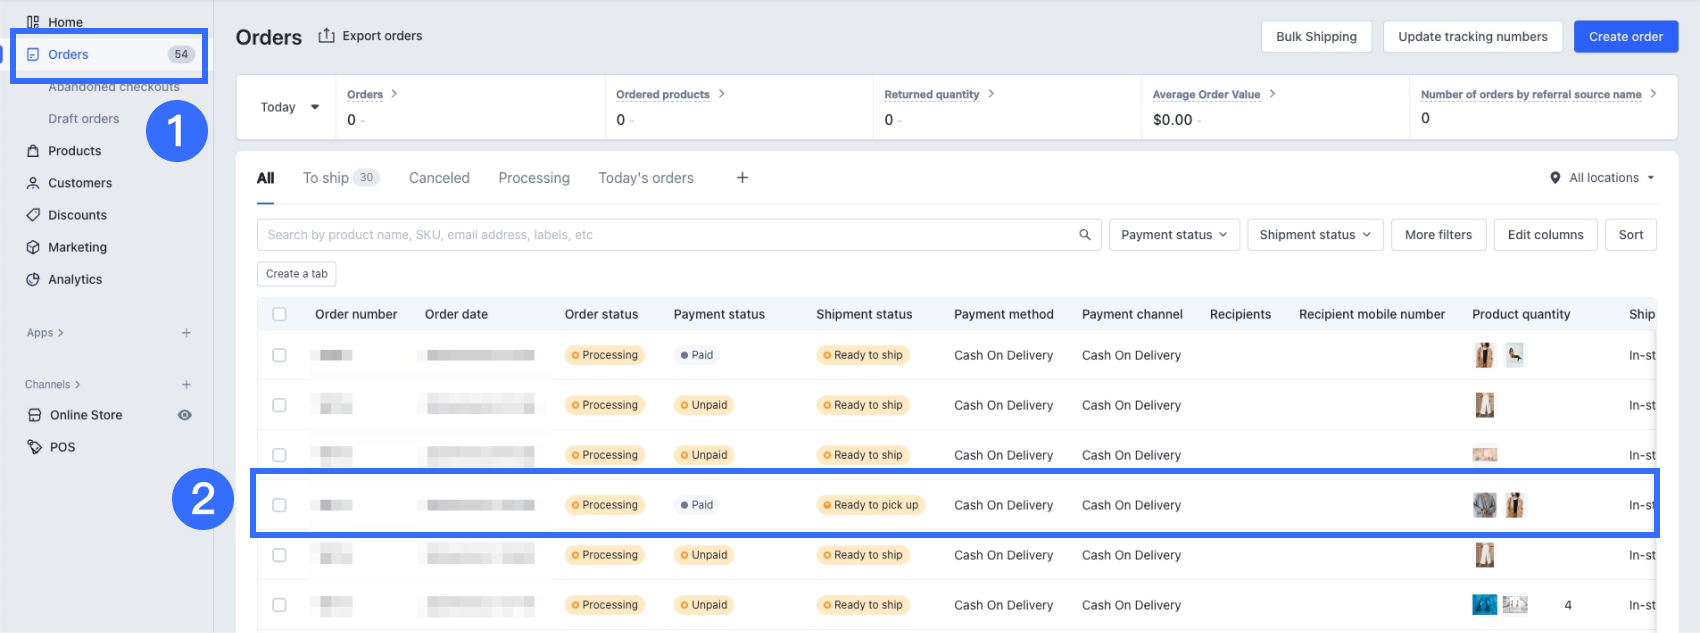This screenshot has width=1700, height=633.
Task: Add a sales channel with plus icon
Action: (186, 385)
